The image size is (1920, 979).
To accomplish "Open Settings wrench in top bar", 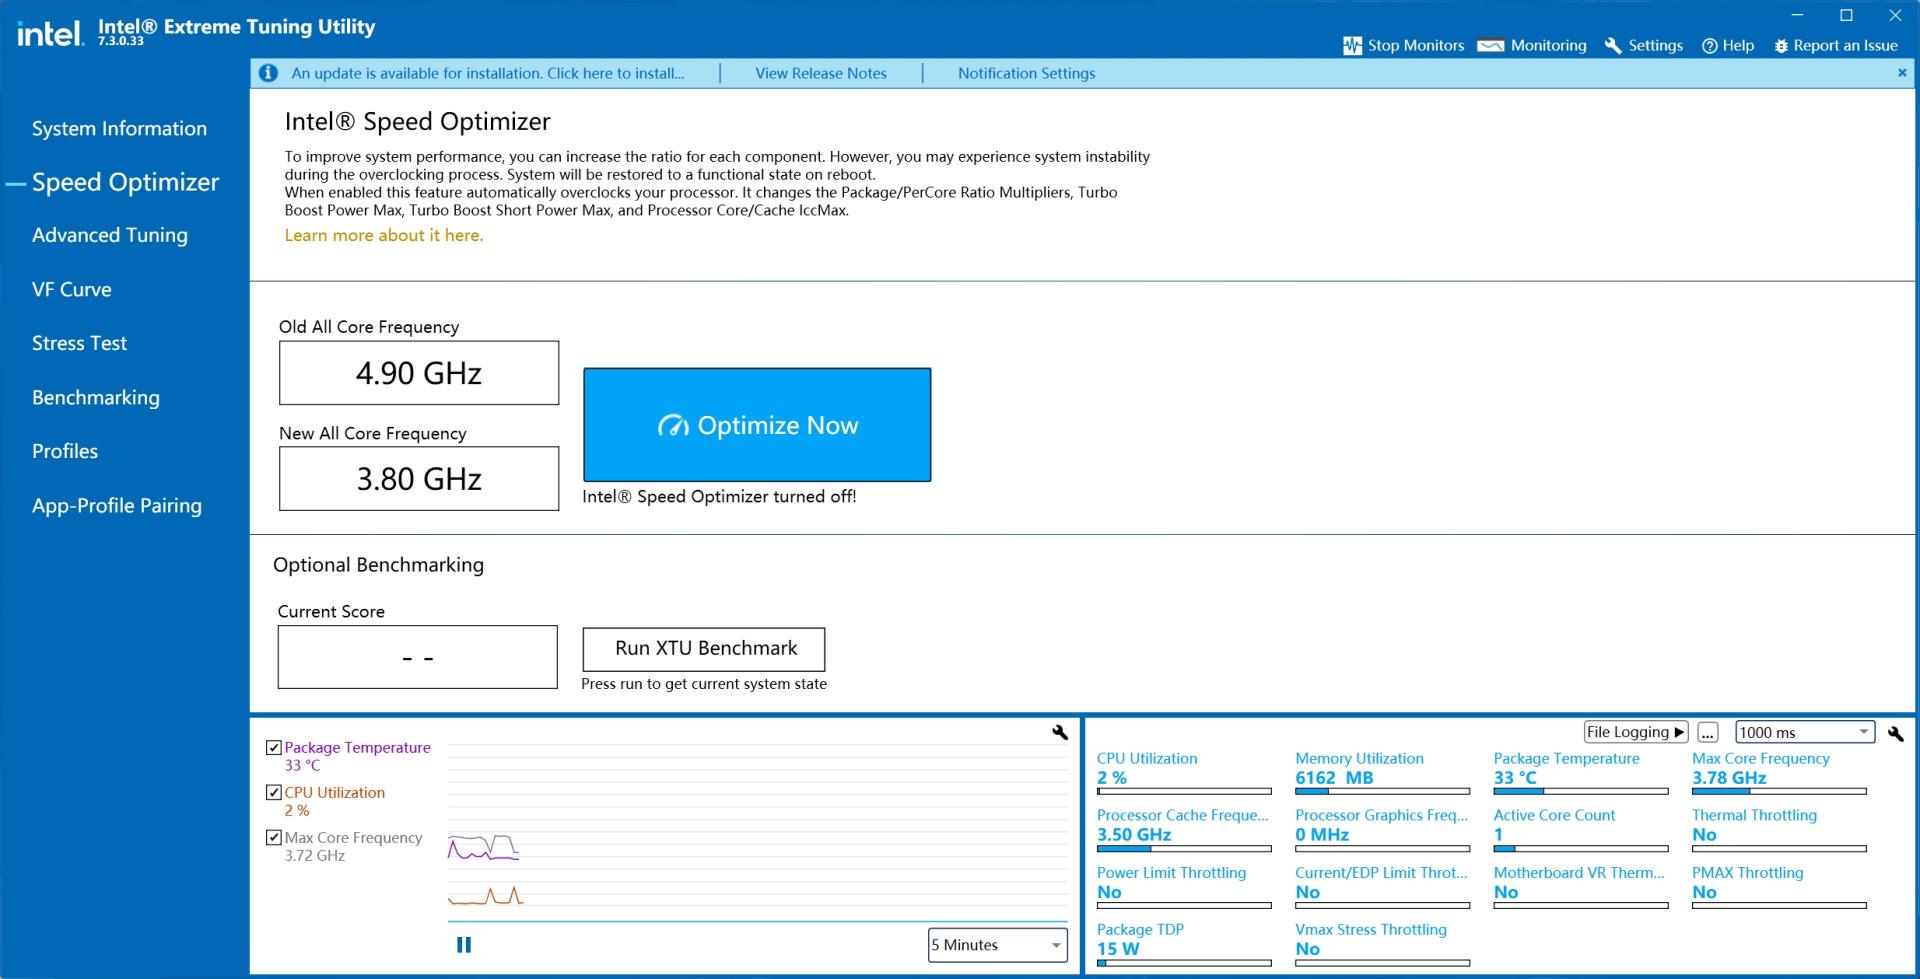I will point(1612,46).
